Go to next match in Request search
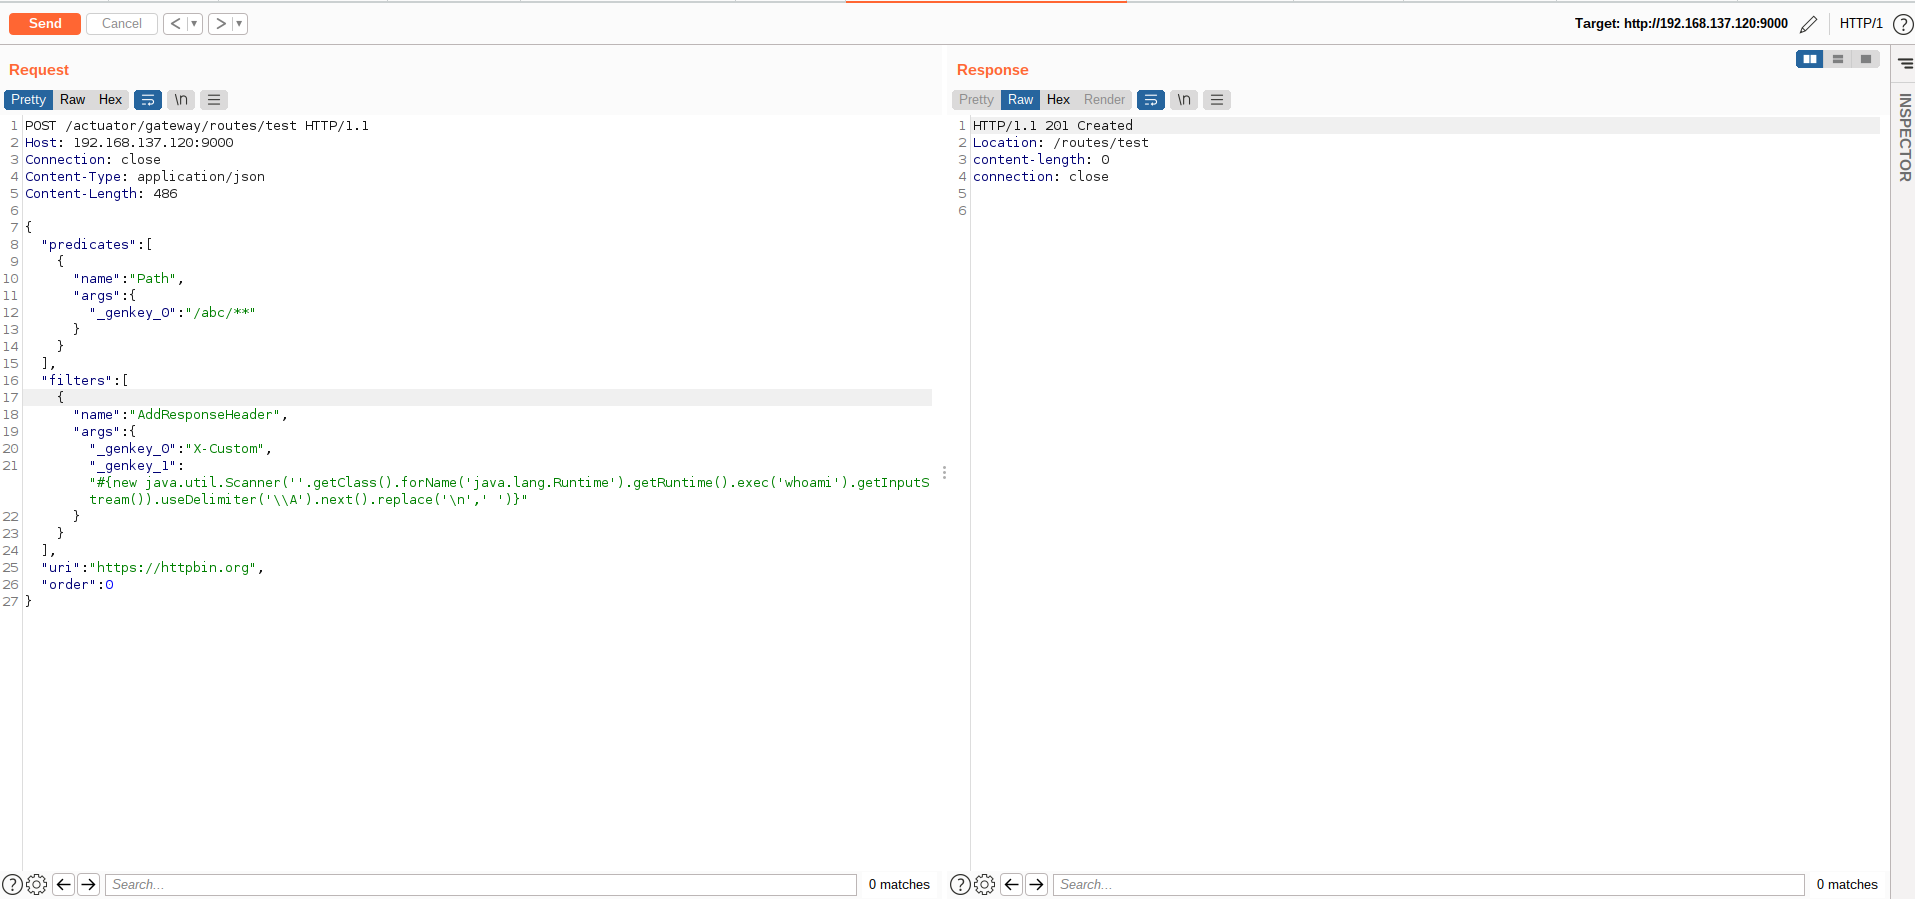1915x899 pixels. 89,884
